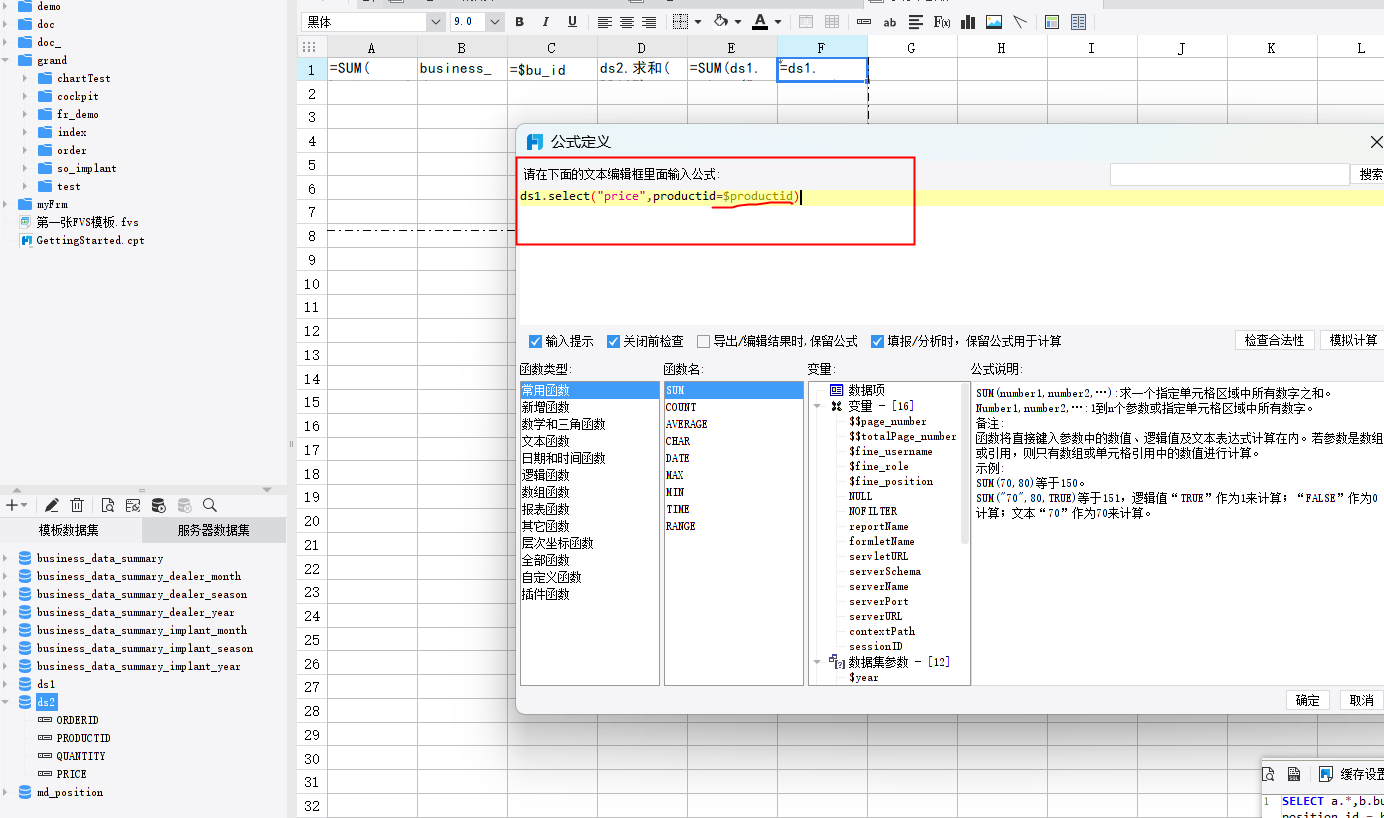Click the fill color bucket icon

tap(720, 22)
